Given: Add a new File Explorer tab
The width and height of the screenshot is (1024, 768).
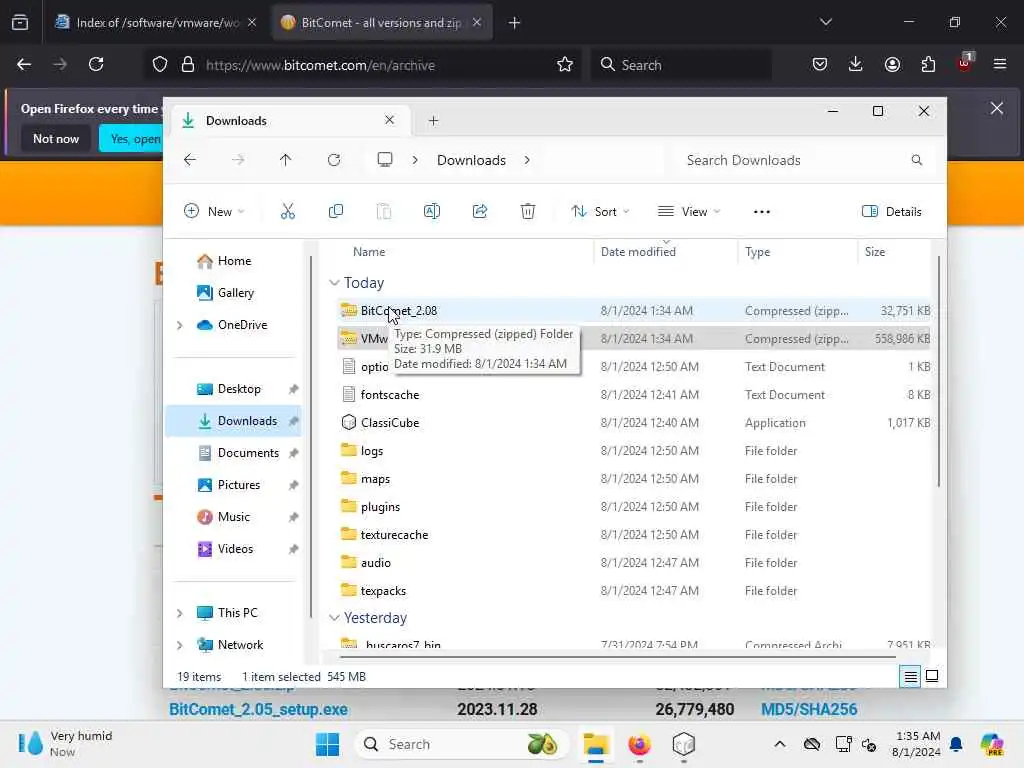Looking at the screenshot, I should click(433, 120).
